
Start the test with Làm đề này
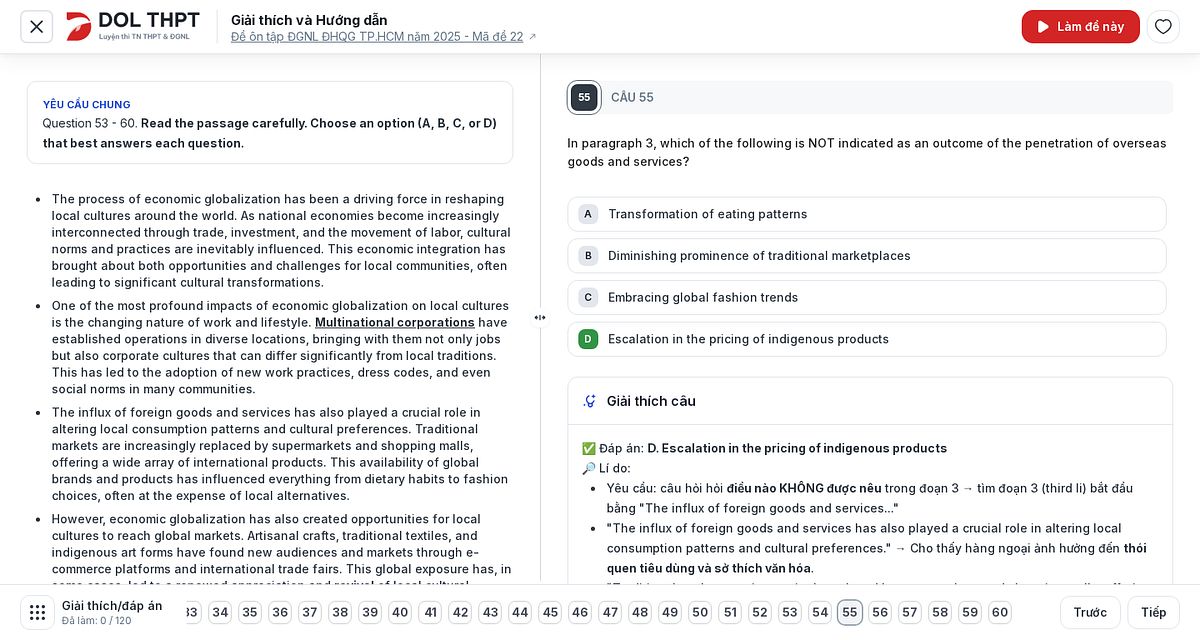pos(1080,27)
